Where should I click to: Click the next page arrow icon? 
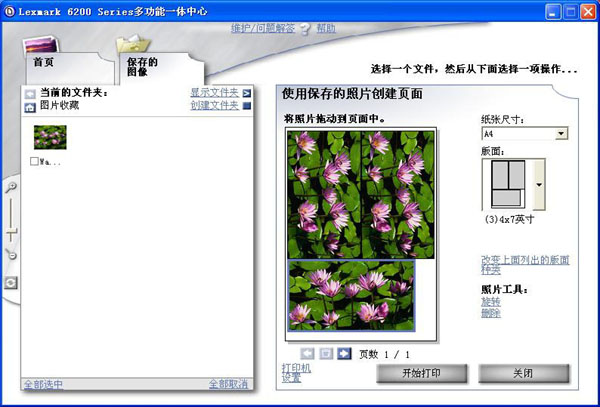pyautogui.click(x=344, y=353)
